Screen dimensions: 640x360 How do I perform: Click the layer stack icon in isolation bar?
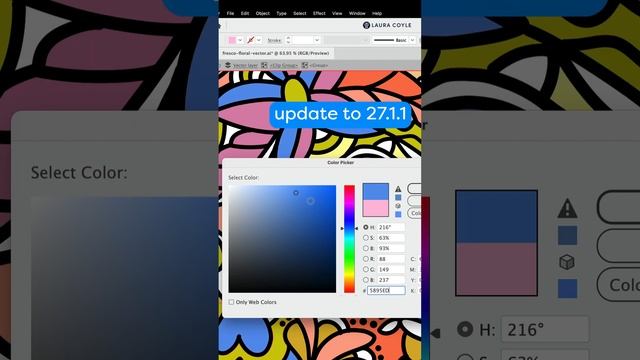(x=228, y=65)
